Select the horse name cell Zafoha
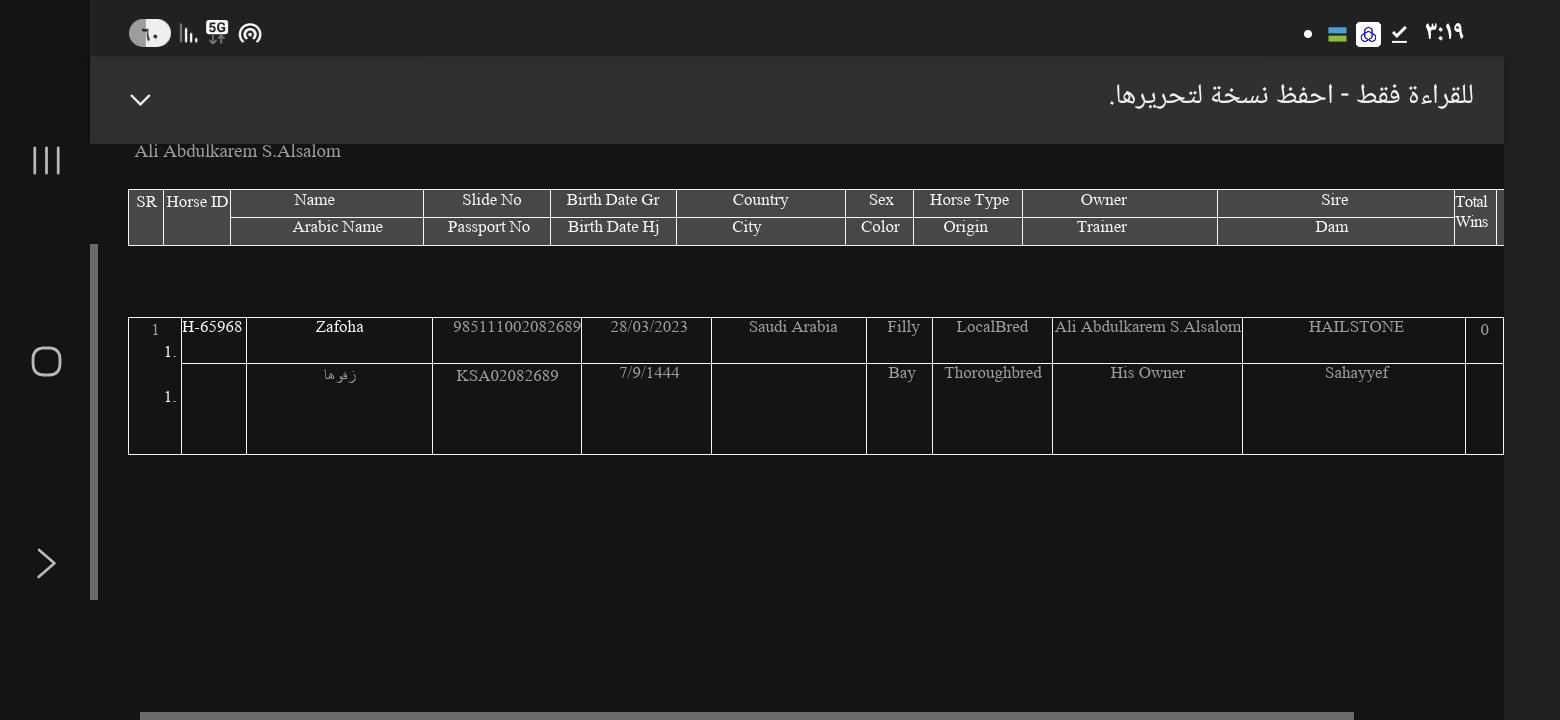Screen dimensions: 1560x720 click(339, 328)
